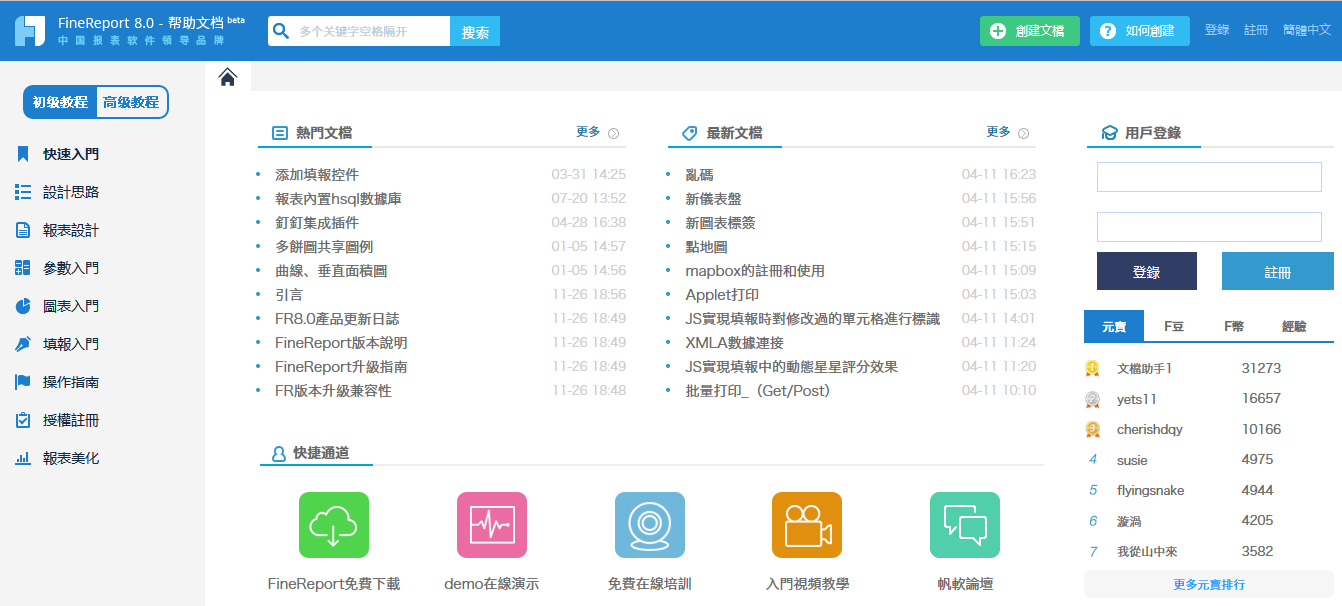Viewport: 1342px width, 606px height.
Task: Click the search magnifier icon
Action: 281,31
